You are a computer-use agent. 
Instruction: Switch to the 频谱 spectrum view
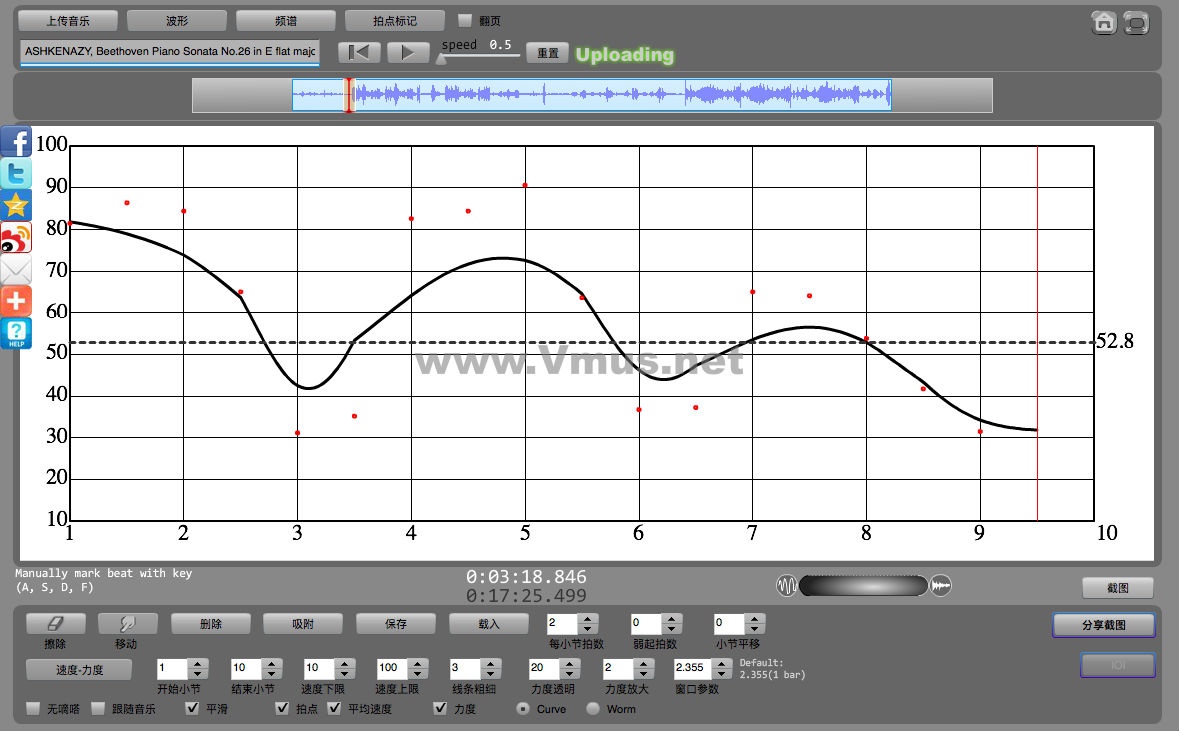tap(286, 20)
